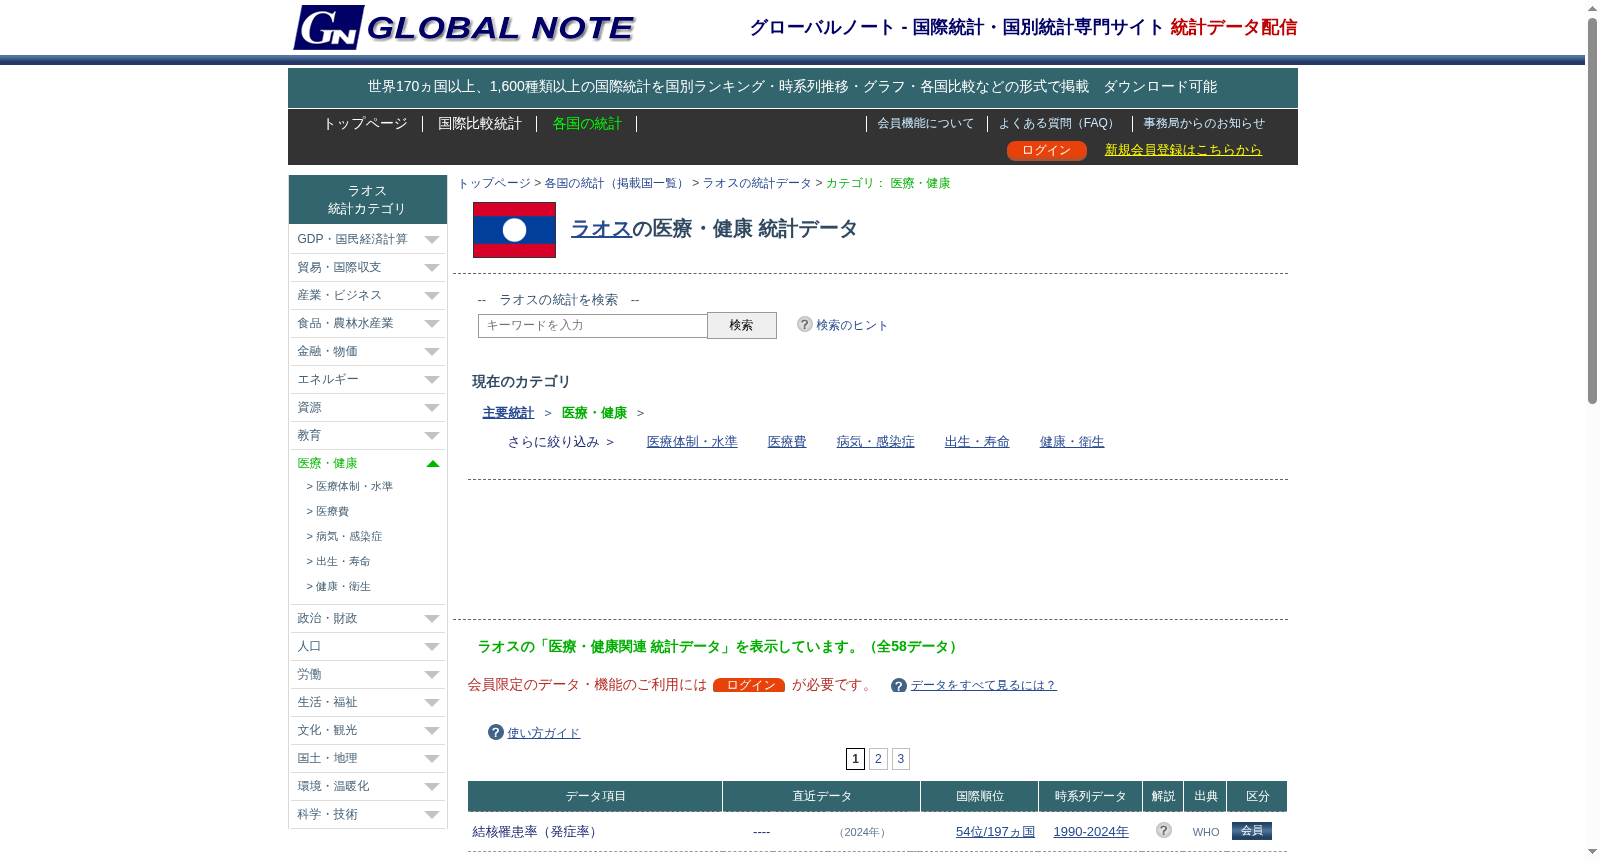The height and width of the screenshot is (861, 1600).
Task: Click the question icon beside 検索のヒント
Action: coord(804,324)
